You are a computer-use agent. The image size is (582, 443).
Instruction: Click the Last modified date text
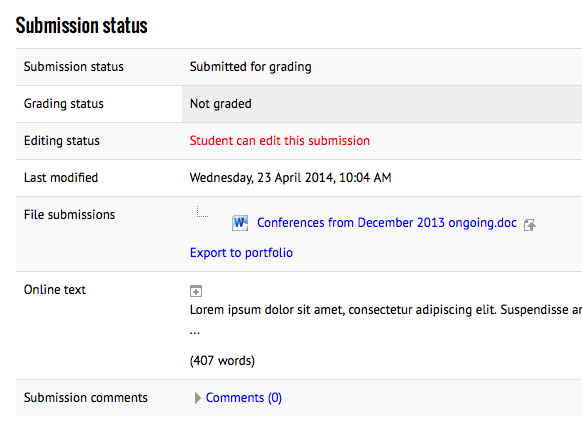291,178
